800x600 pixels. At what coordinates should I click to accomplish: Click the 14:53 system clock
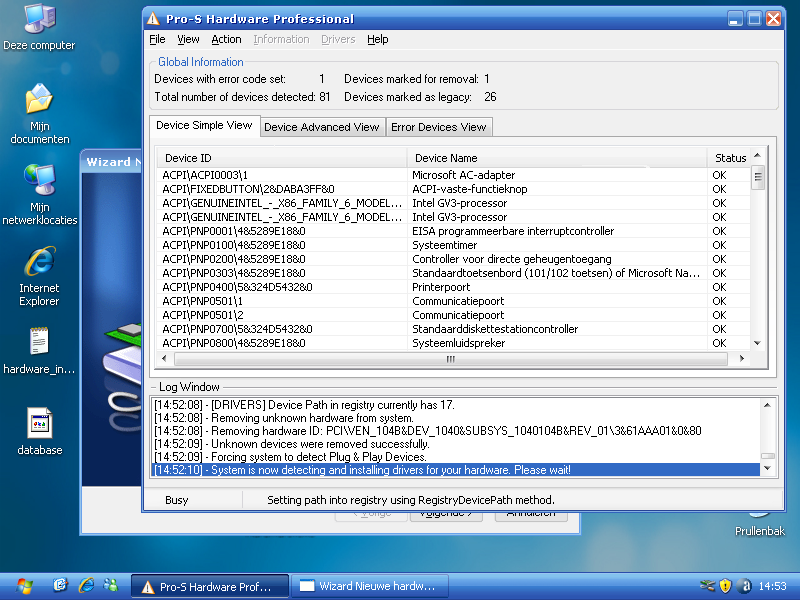click(772, 586)
